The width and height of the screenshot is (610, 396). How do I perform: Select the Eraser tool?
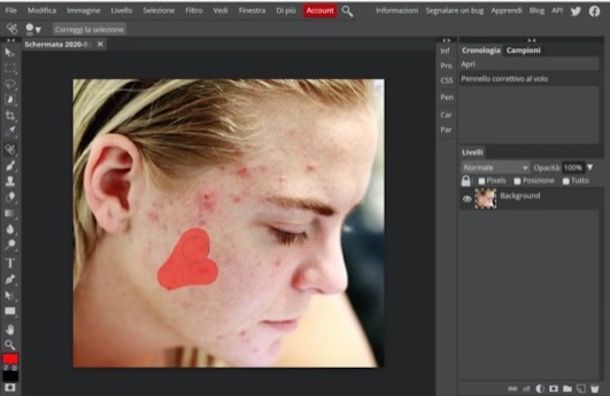tap(10, 197)
